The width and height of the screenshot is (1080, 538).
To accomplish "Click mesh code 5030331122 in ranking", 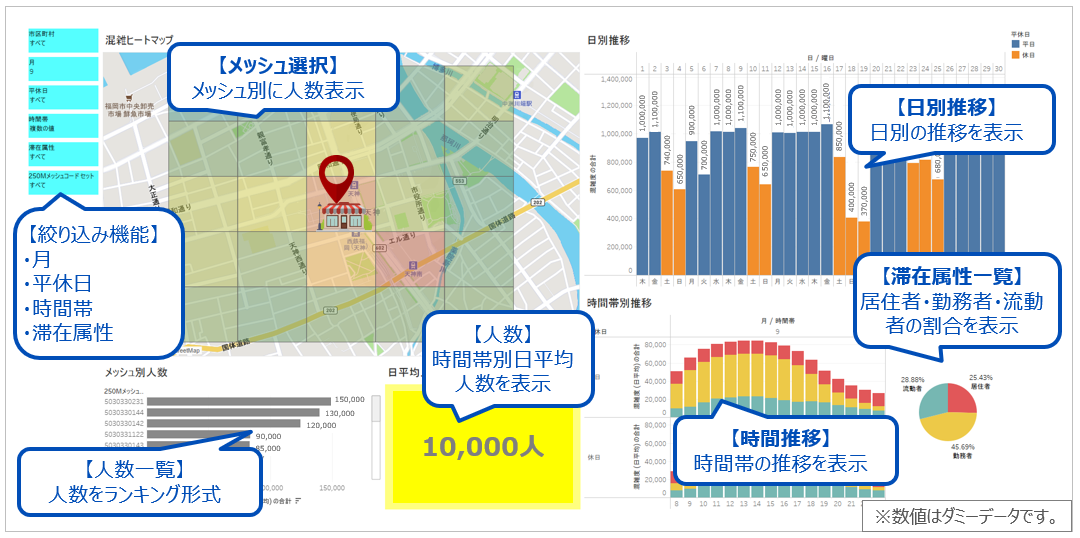I will pos(123,435).
